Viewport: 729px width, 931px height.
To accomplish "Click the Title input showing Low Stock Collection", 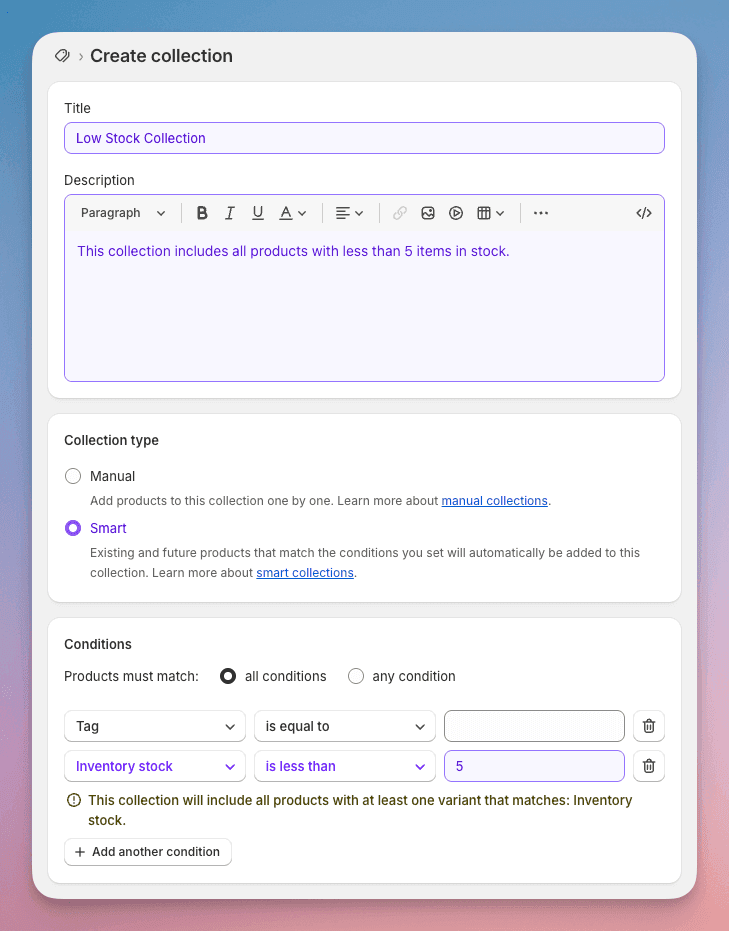I will (364, 138).
